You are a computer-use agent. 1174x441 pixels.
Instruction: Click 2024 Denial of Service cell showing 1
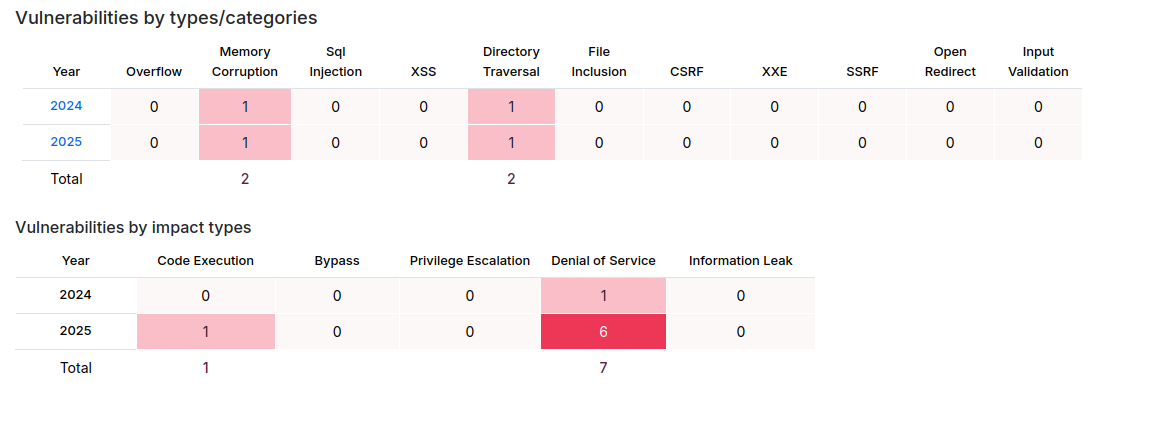point(603,296)
